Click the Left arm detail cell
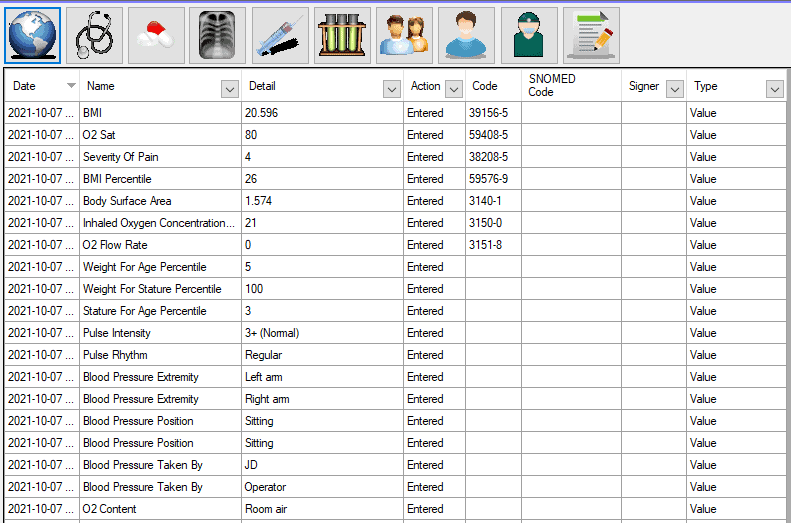791x523 pixels. coord(322,377)
